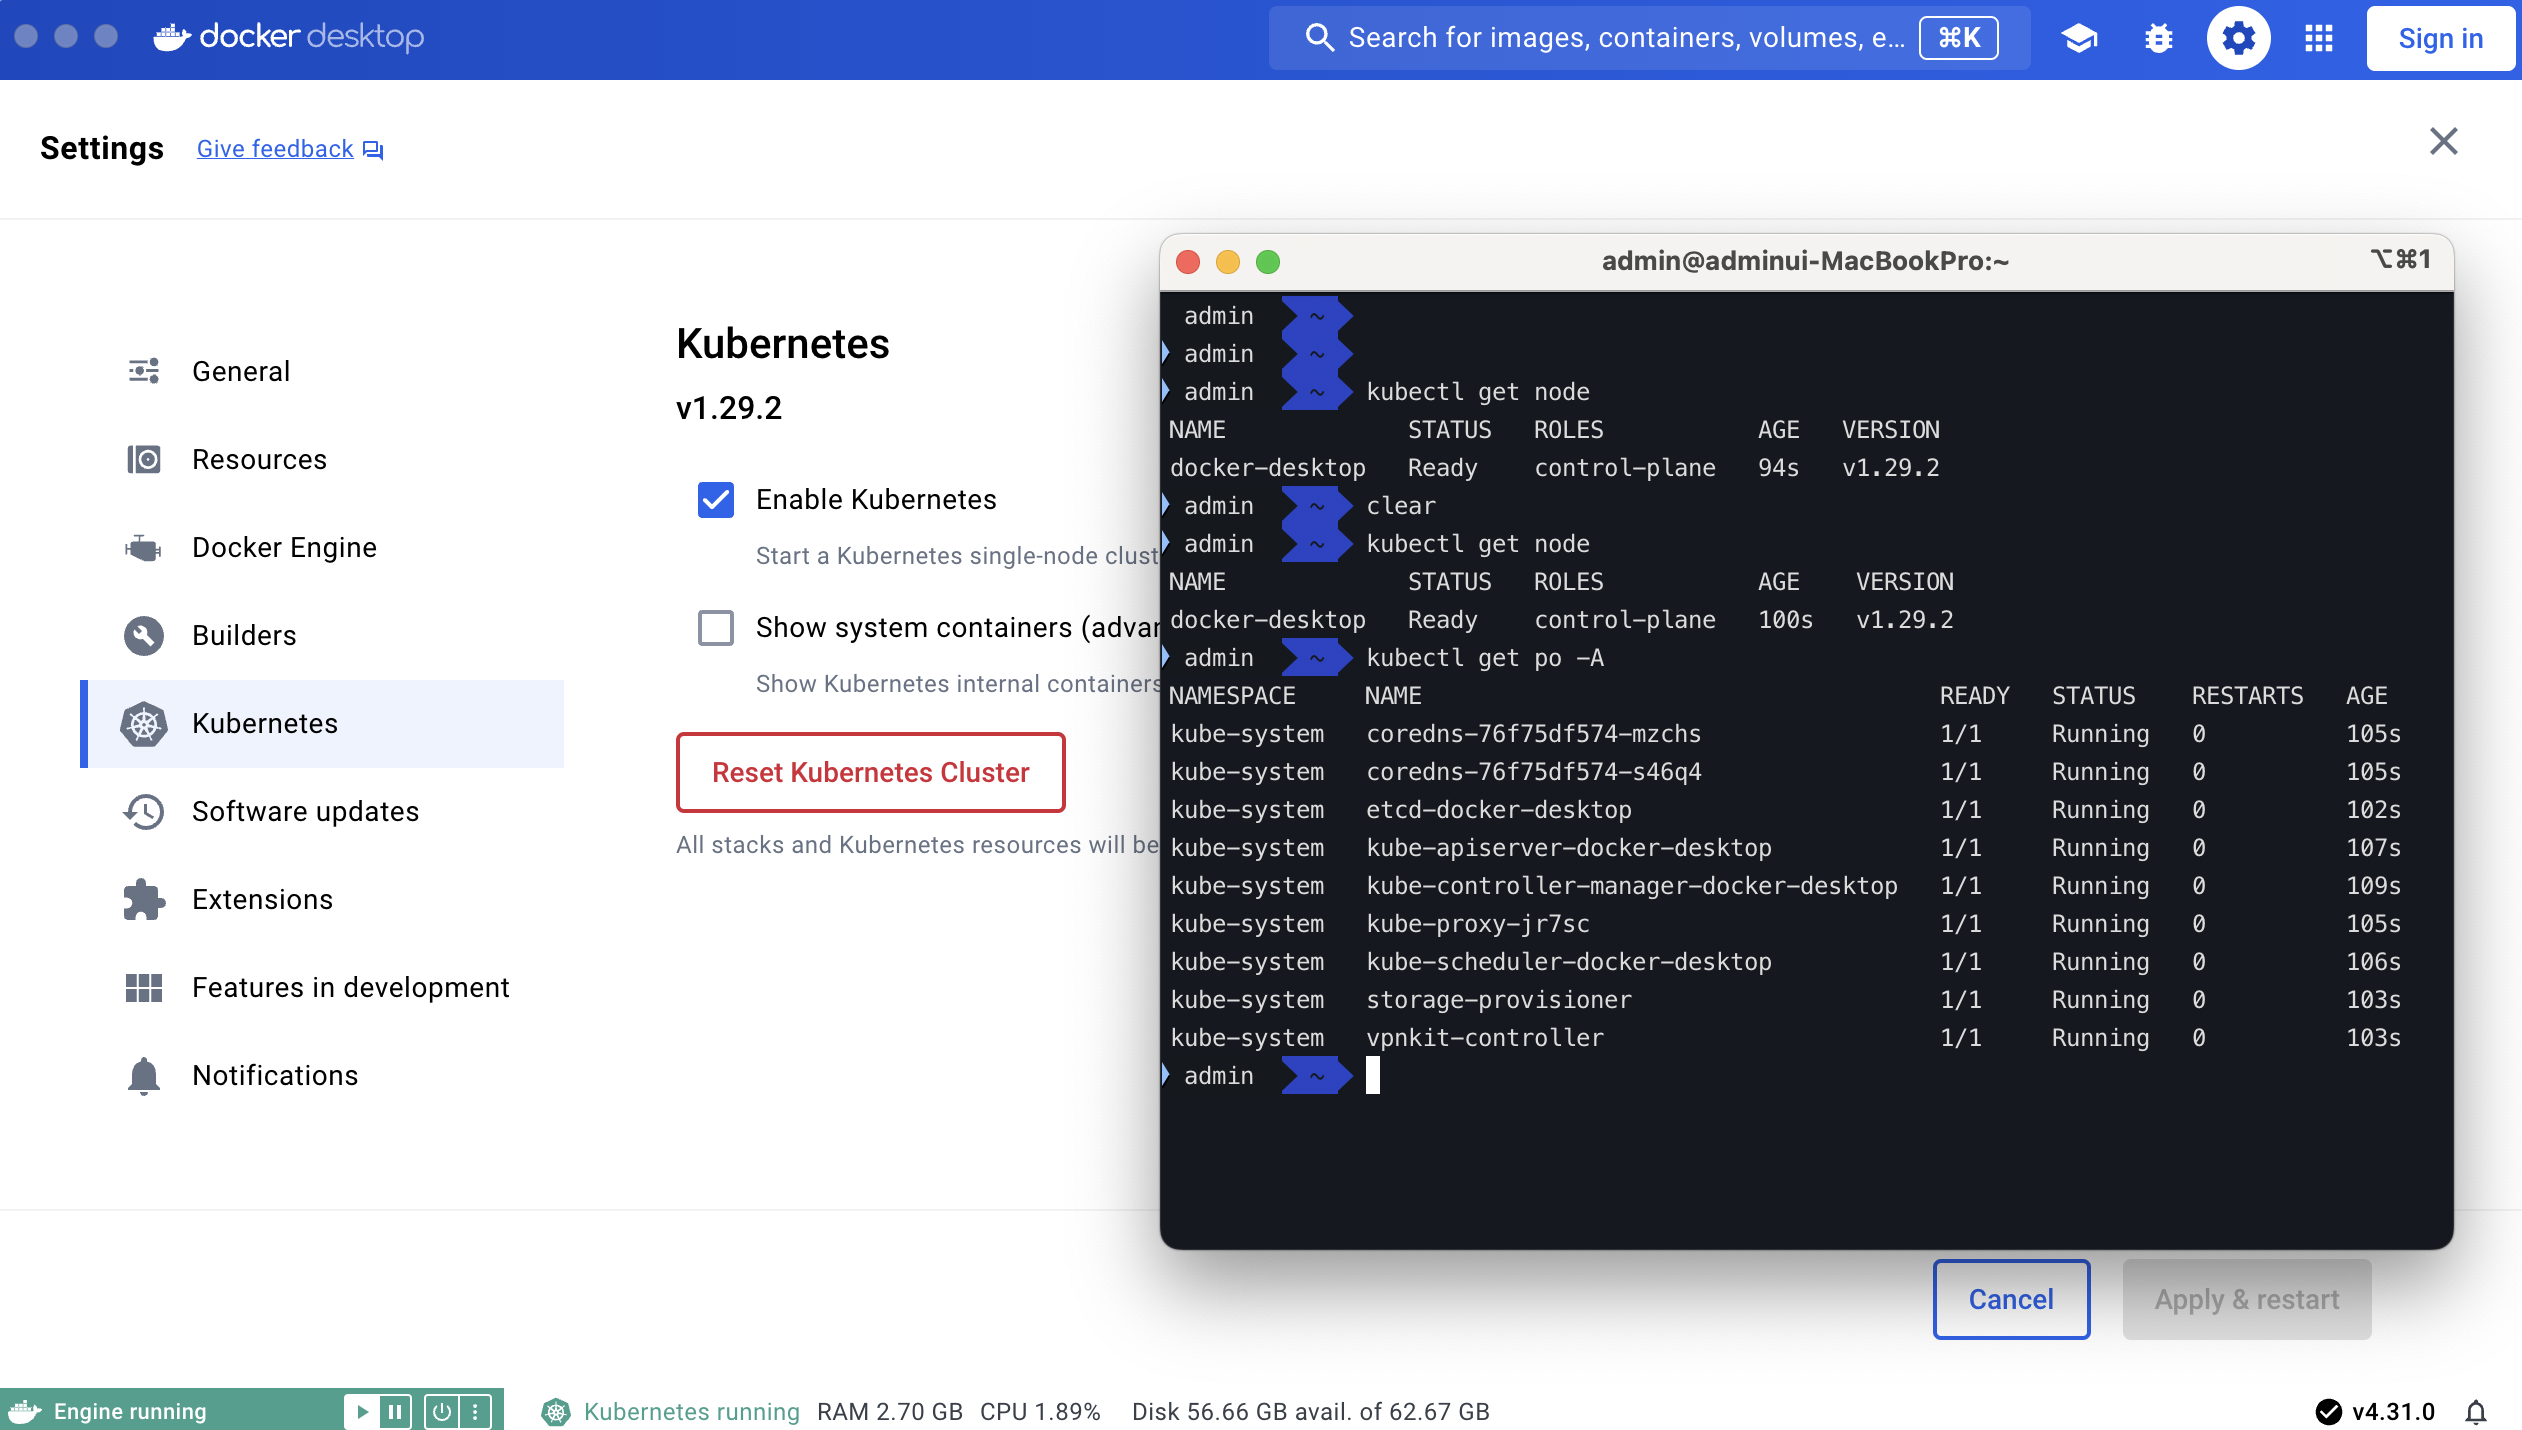
Task: Click the 'kubectl get po -A' command text
Action: point(1485,657)
